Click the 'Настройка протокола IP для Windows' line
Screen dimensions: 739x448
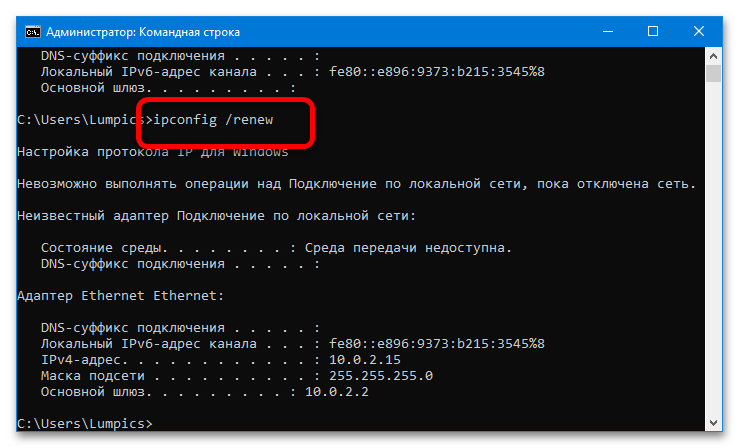point(153,152)
